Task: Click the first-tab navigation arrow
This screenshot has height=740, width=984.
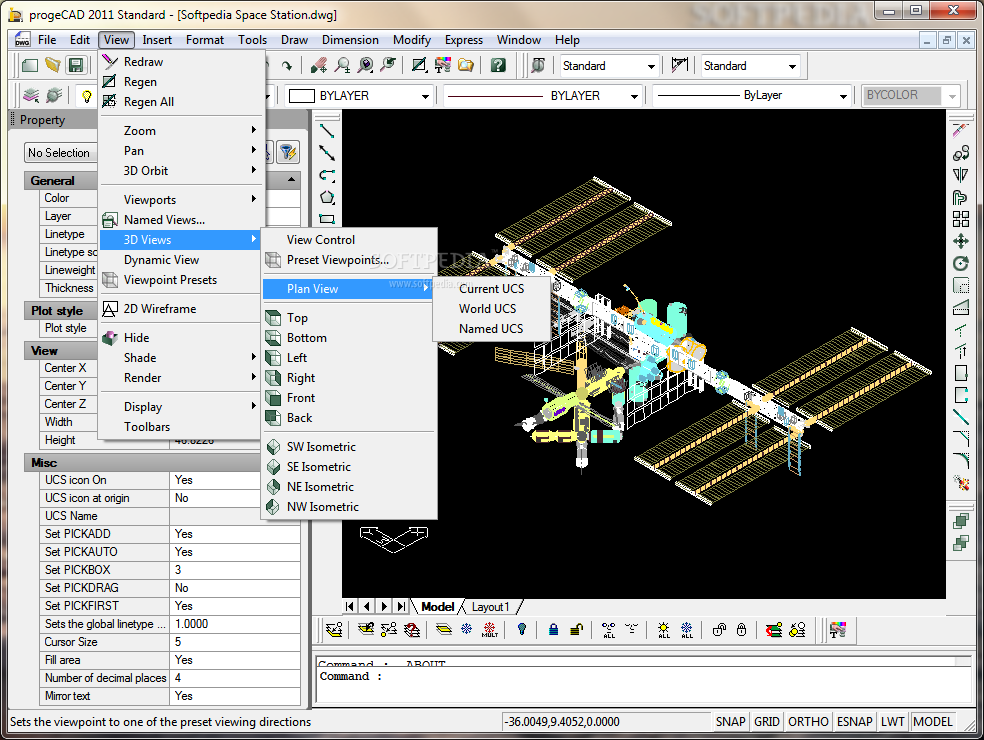Action: point(350,606)
